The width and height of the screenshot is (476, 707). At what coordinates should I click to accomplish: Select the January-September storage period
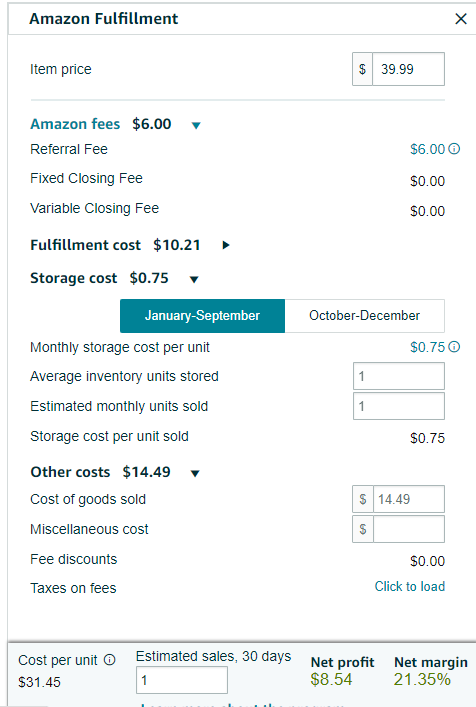click(x=202, y=316)
